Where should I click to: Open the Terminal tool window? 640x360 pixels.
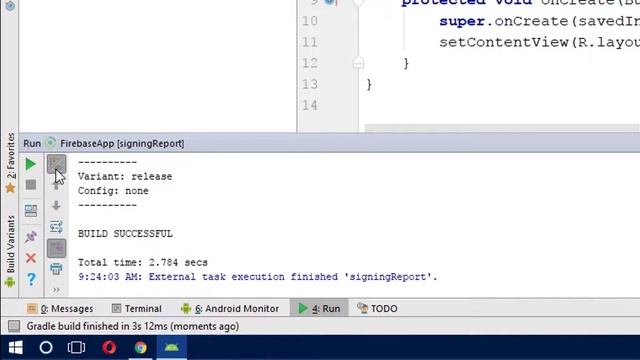(137, 309)
